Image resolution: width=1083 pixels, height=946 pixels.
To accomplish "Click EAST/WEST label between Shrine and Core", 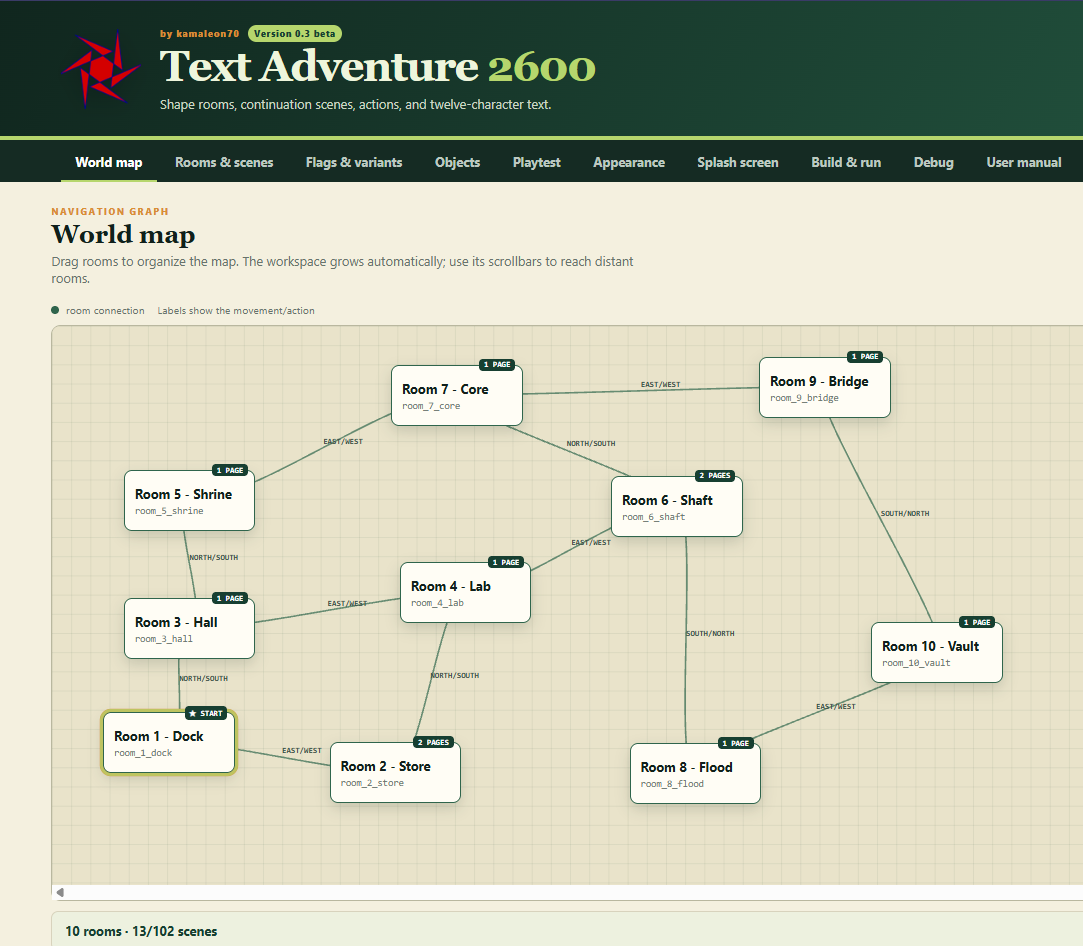I will 343,441.
